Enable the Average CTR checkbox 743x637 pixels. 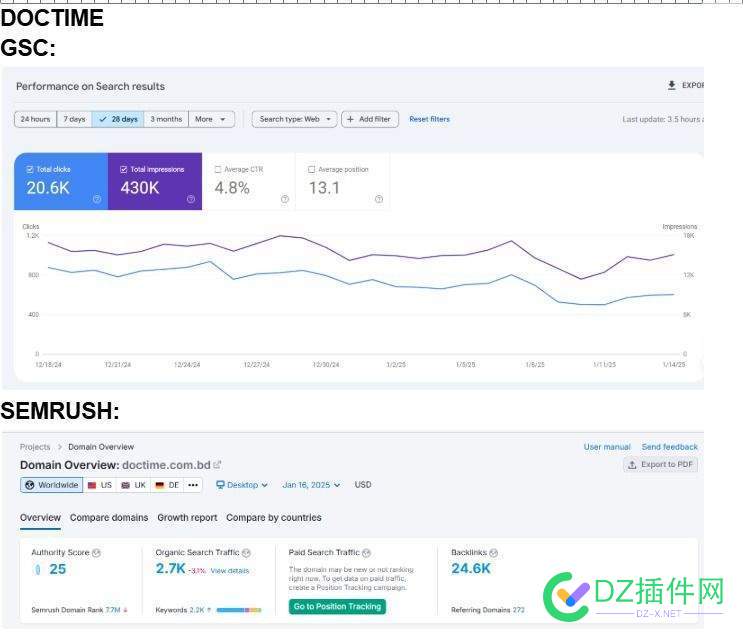tap(218, 169)
